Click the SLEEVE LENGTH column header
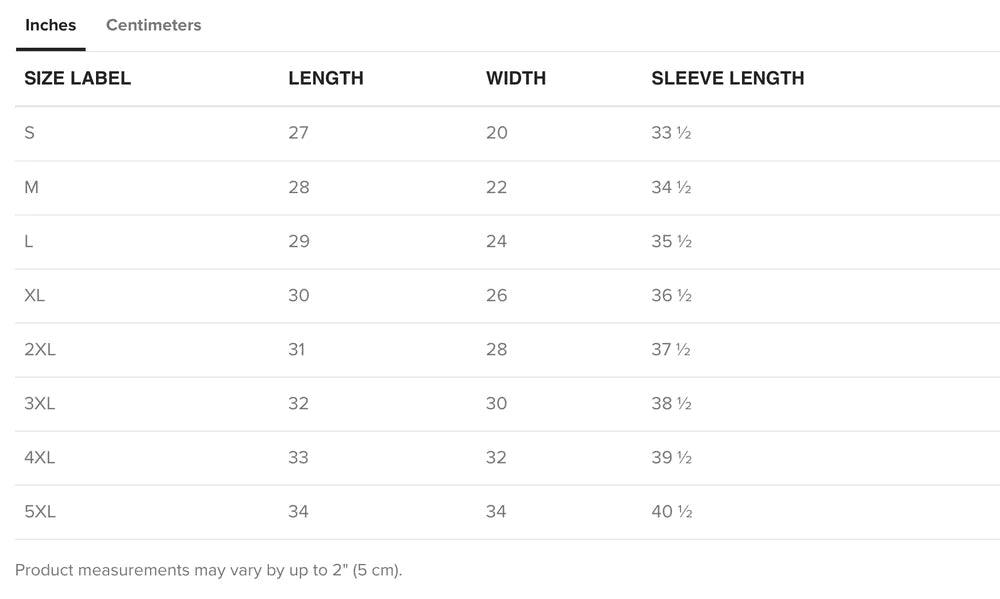This screenshot has height=599, width=1000. tap(727, 78)
